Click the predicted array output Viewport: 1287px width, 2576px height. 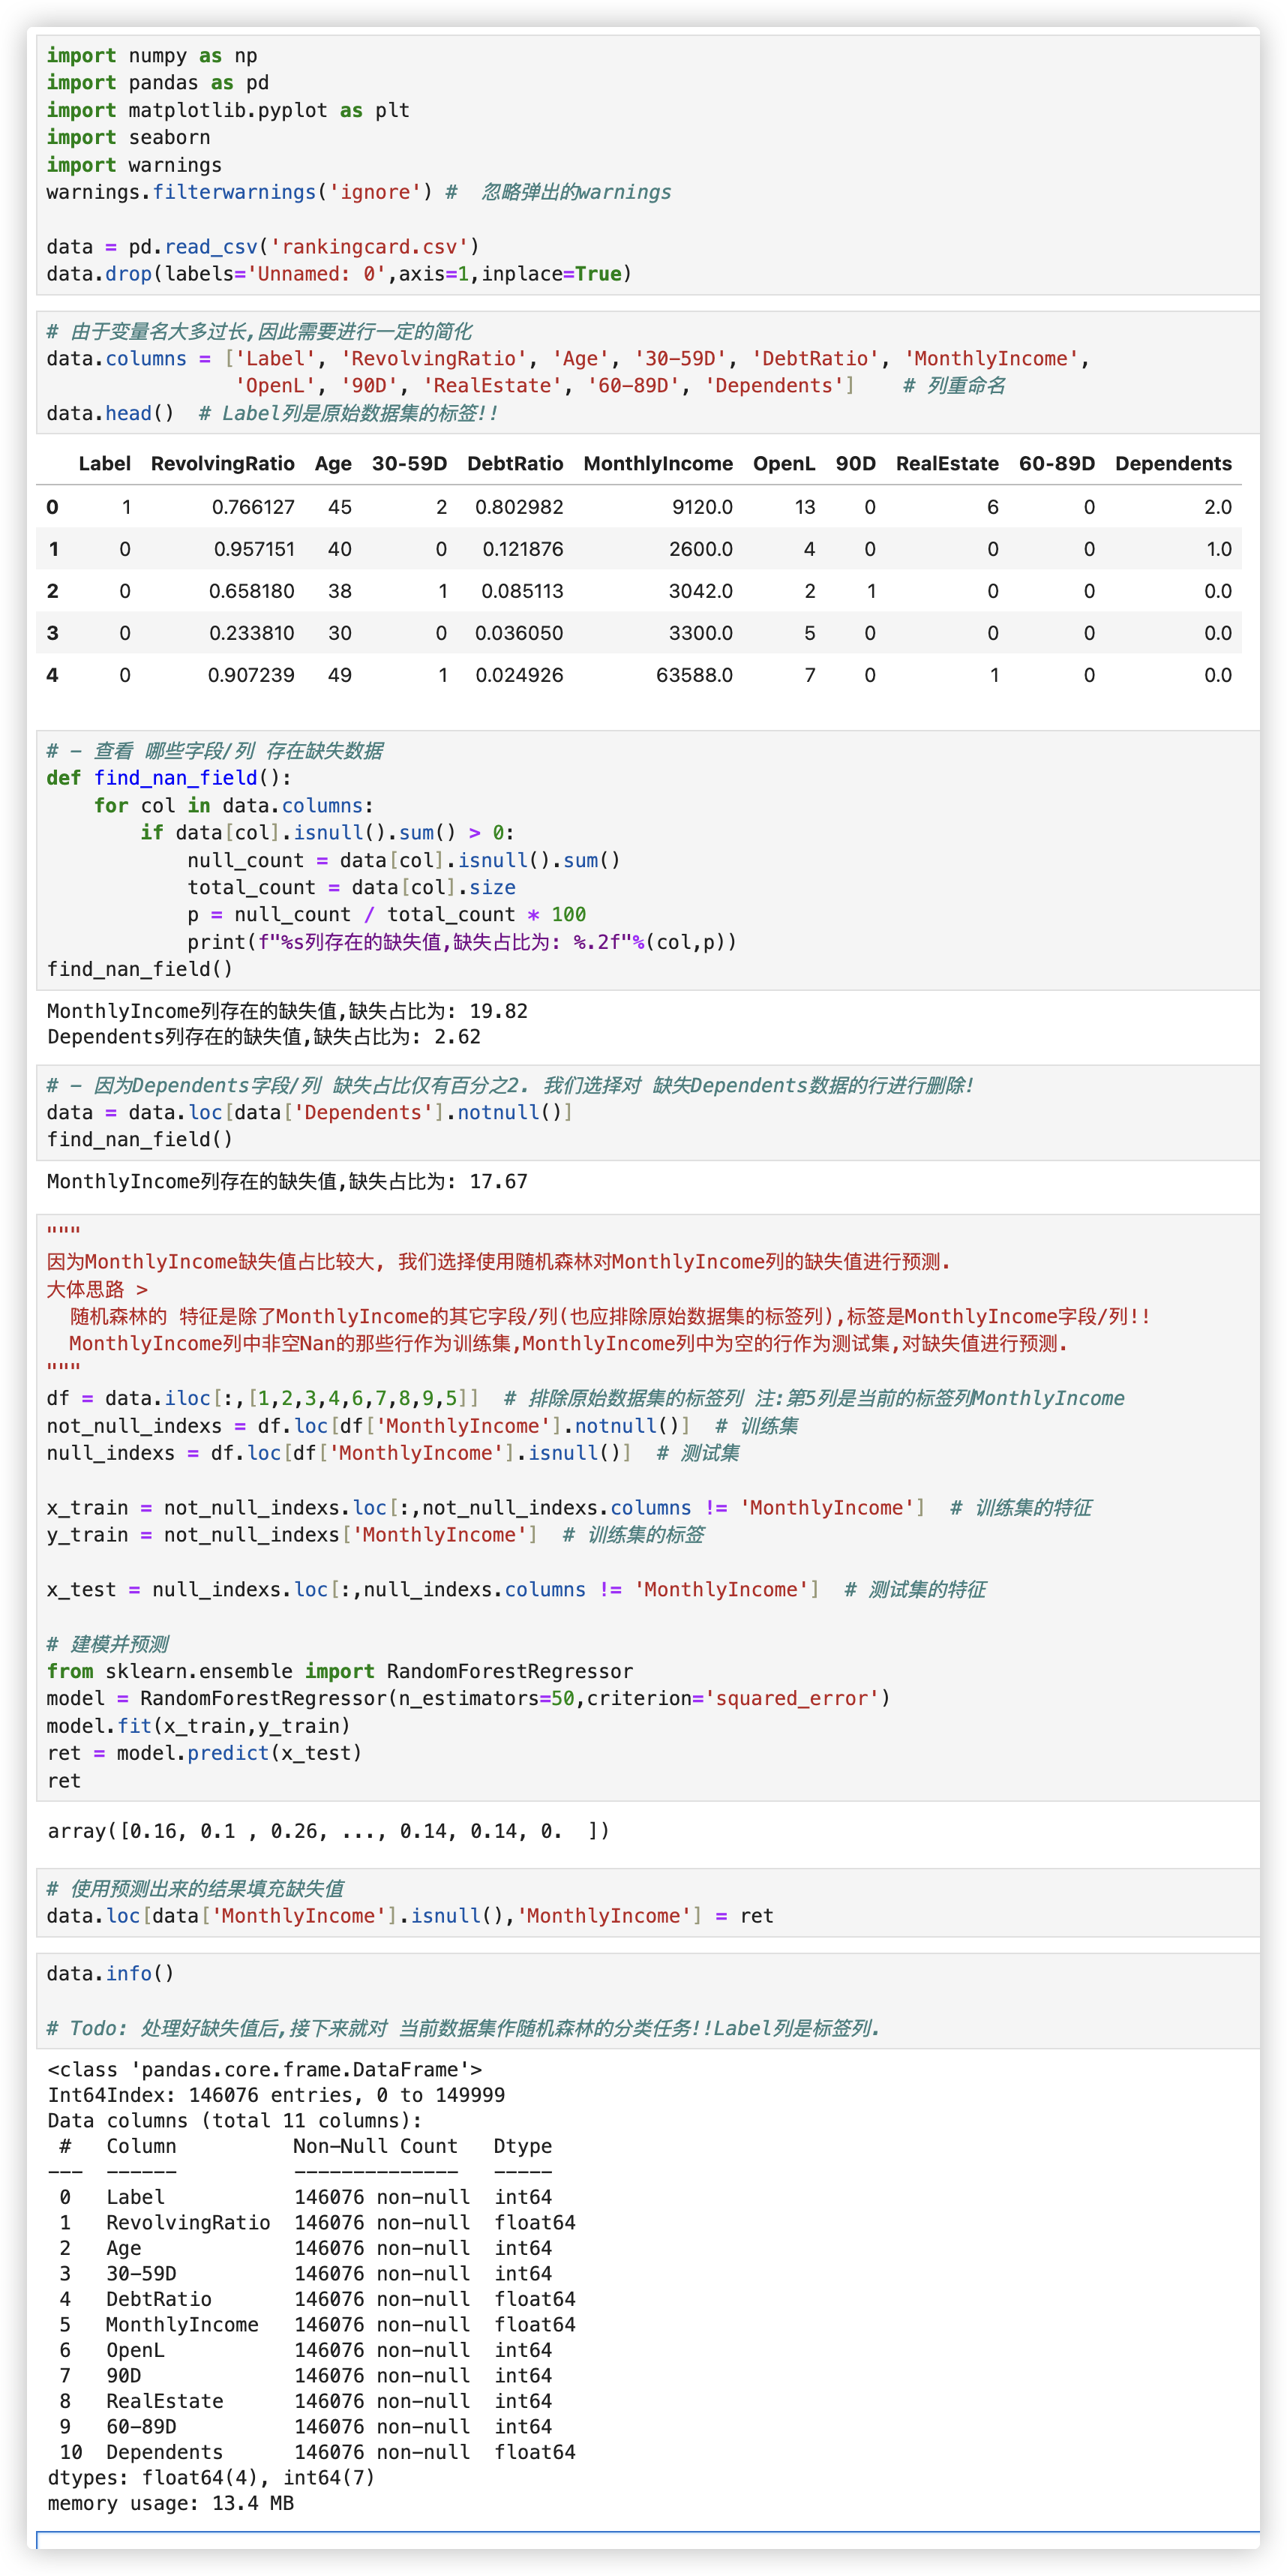[328, 1831]
